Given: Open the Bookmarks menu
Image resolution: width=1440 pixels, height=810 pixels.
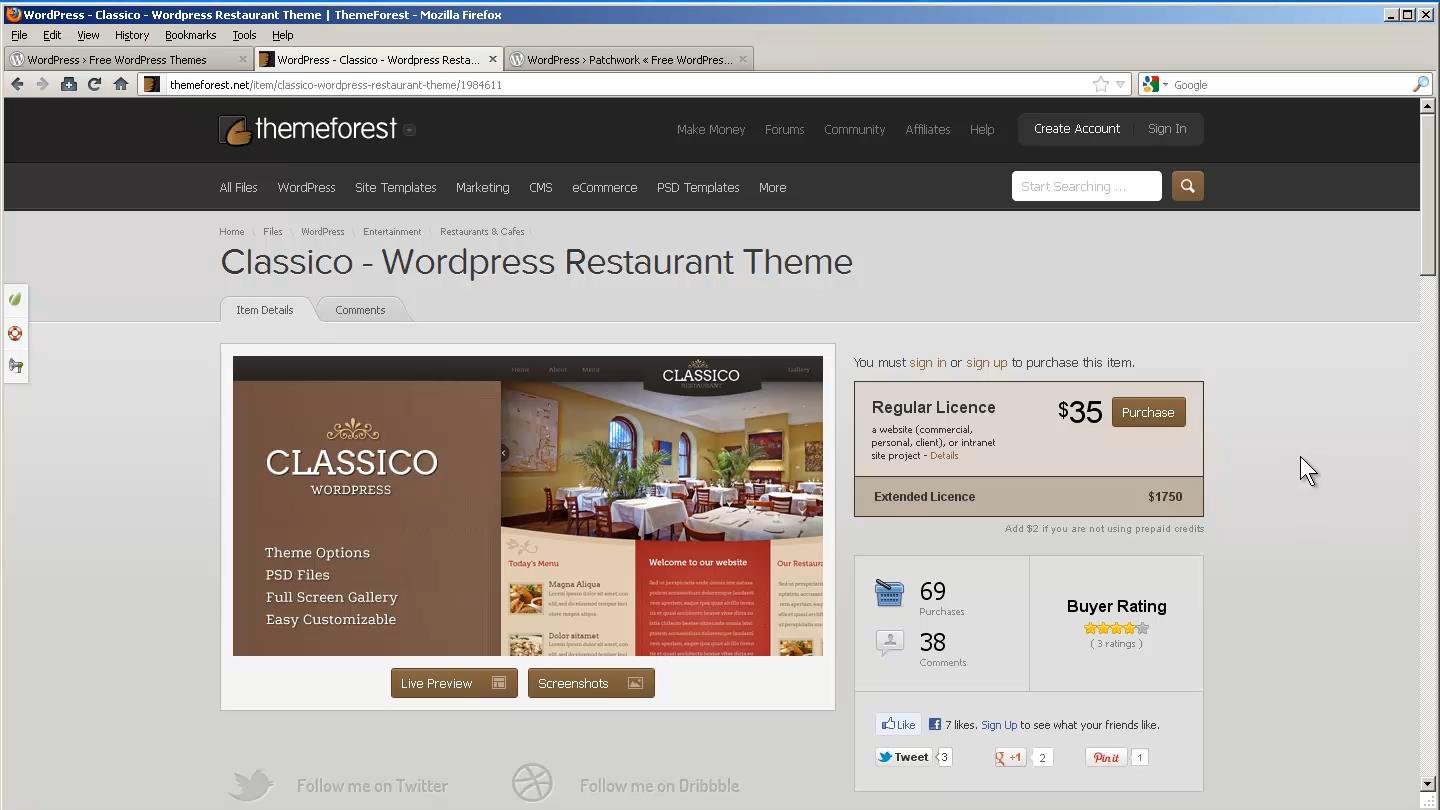Looking at the screenshot, I should click(190, 35).
